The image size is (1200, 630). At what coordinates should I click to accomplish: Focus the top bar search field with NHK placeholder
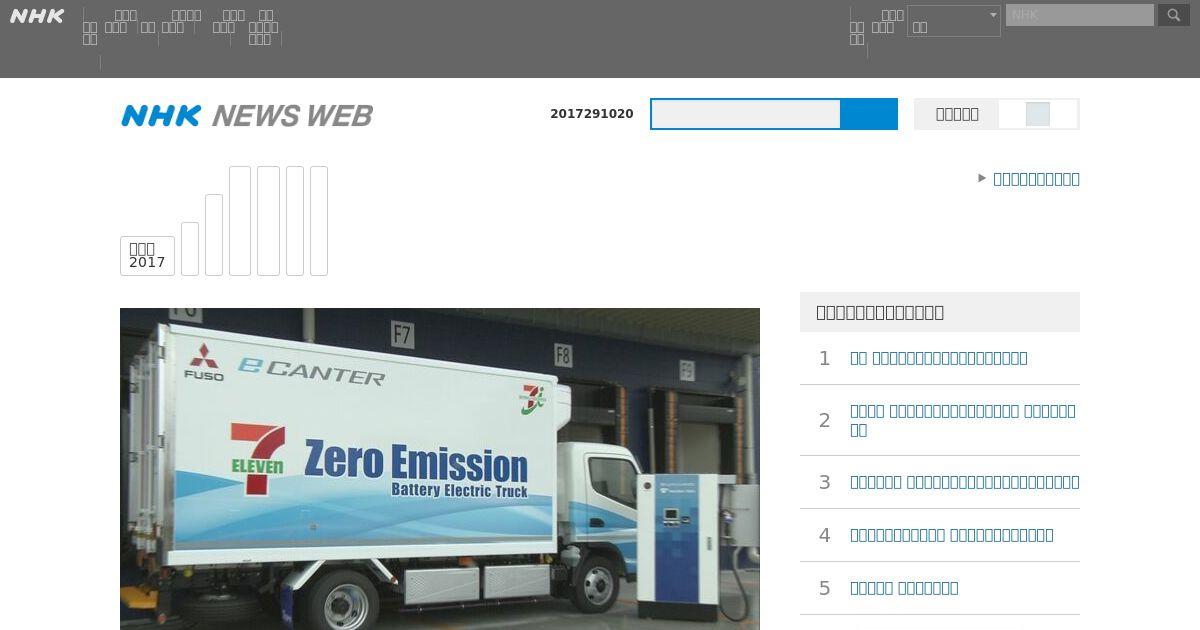(x=1080, y=15)
